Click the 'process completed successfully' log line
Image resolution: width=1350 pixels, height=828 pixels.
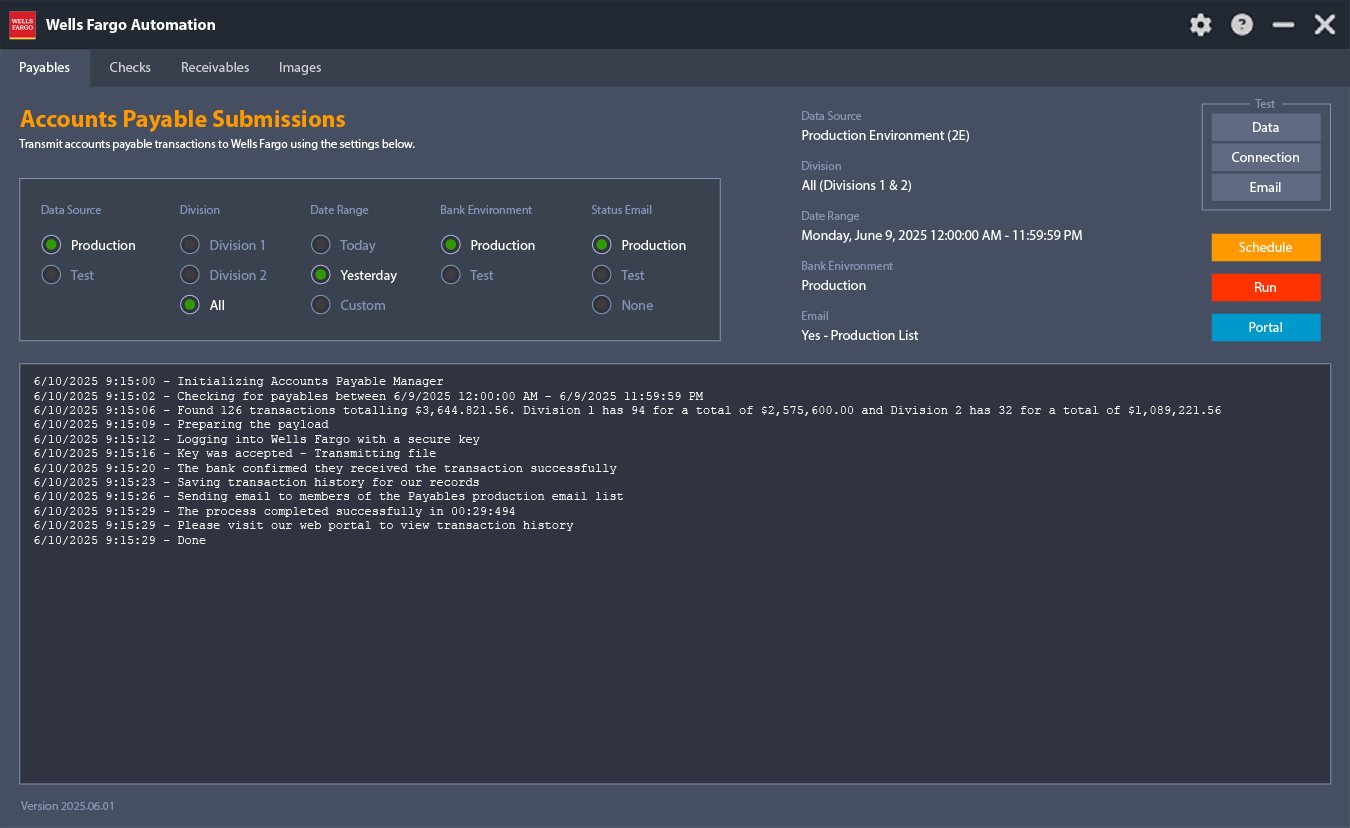[274, 512]
